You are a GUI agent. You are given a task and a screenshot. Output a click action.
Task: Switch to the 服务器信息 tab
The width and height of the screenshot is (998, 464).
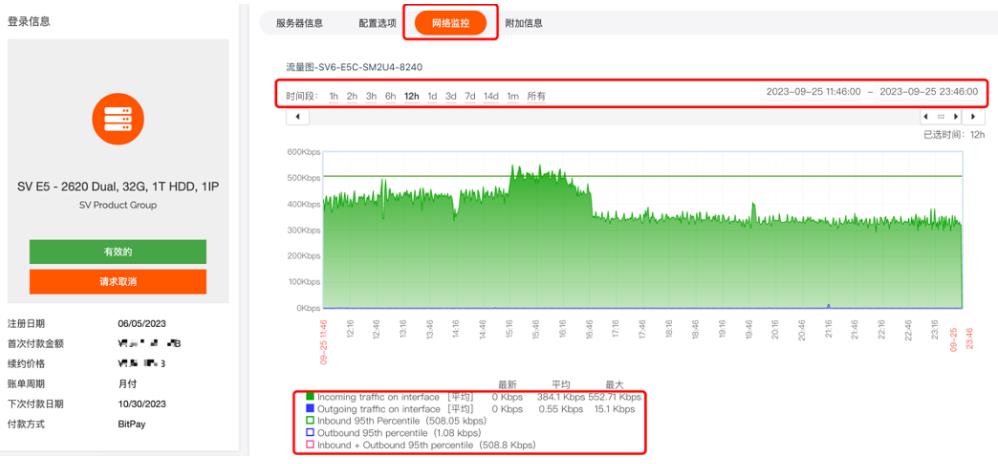pos(299,23)
